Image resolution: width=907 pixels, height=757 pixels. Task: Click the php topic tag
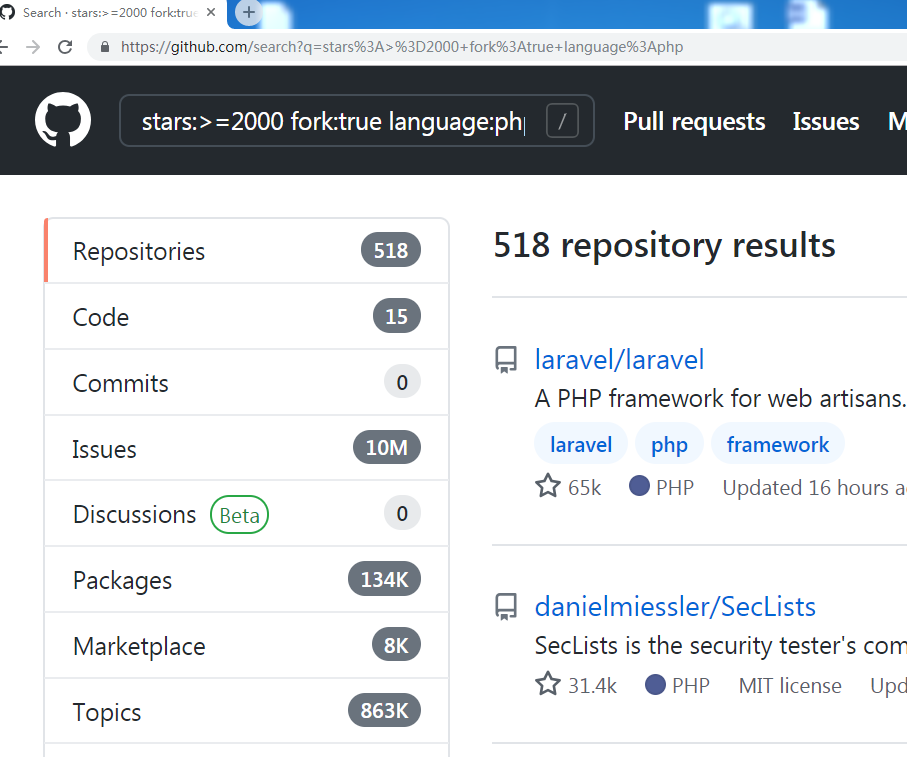click(x=669, y=444)
